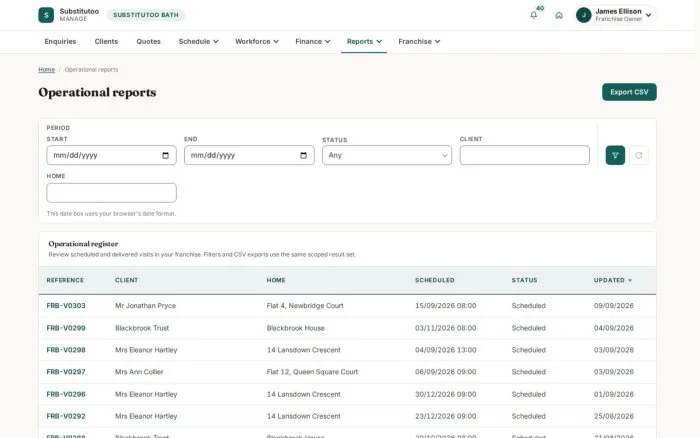Click 'Mrs Ann Collier' client cell
The image size is (700, 438).
(139, 372)
